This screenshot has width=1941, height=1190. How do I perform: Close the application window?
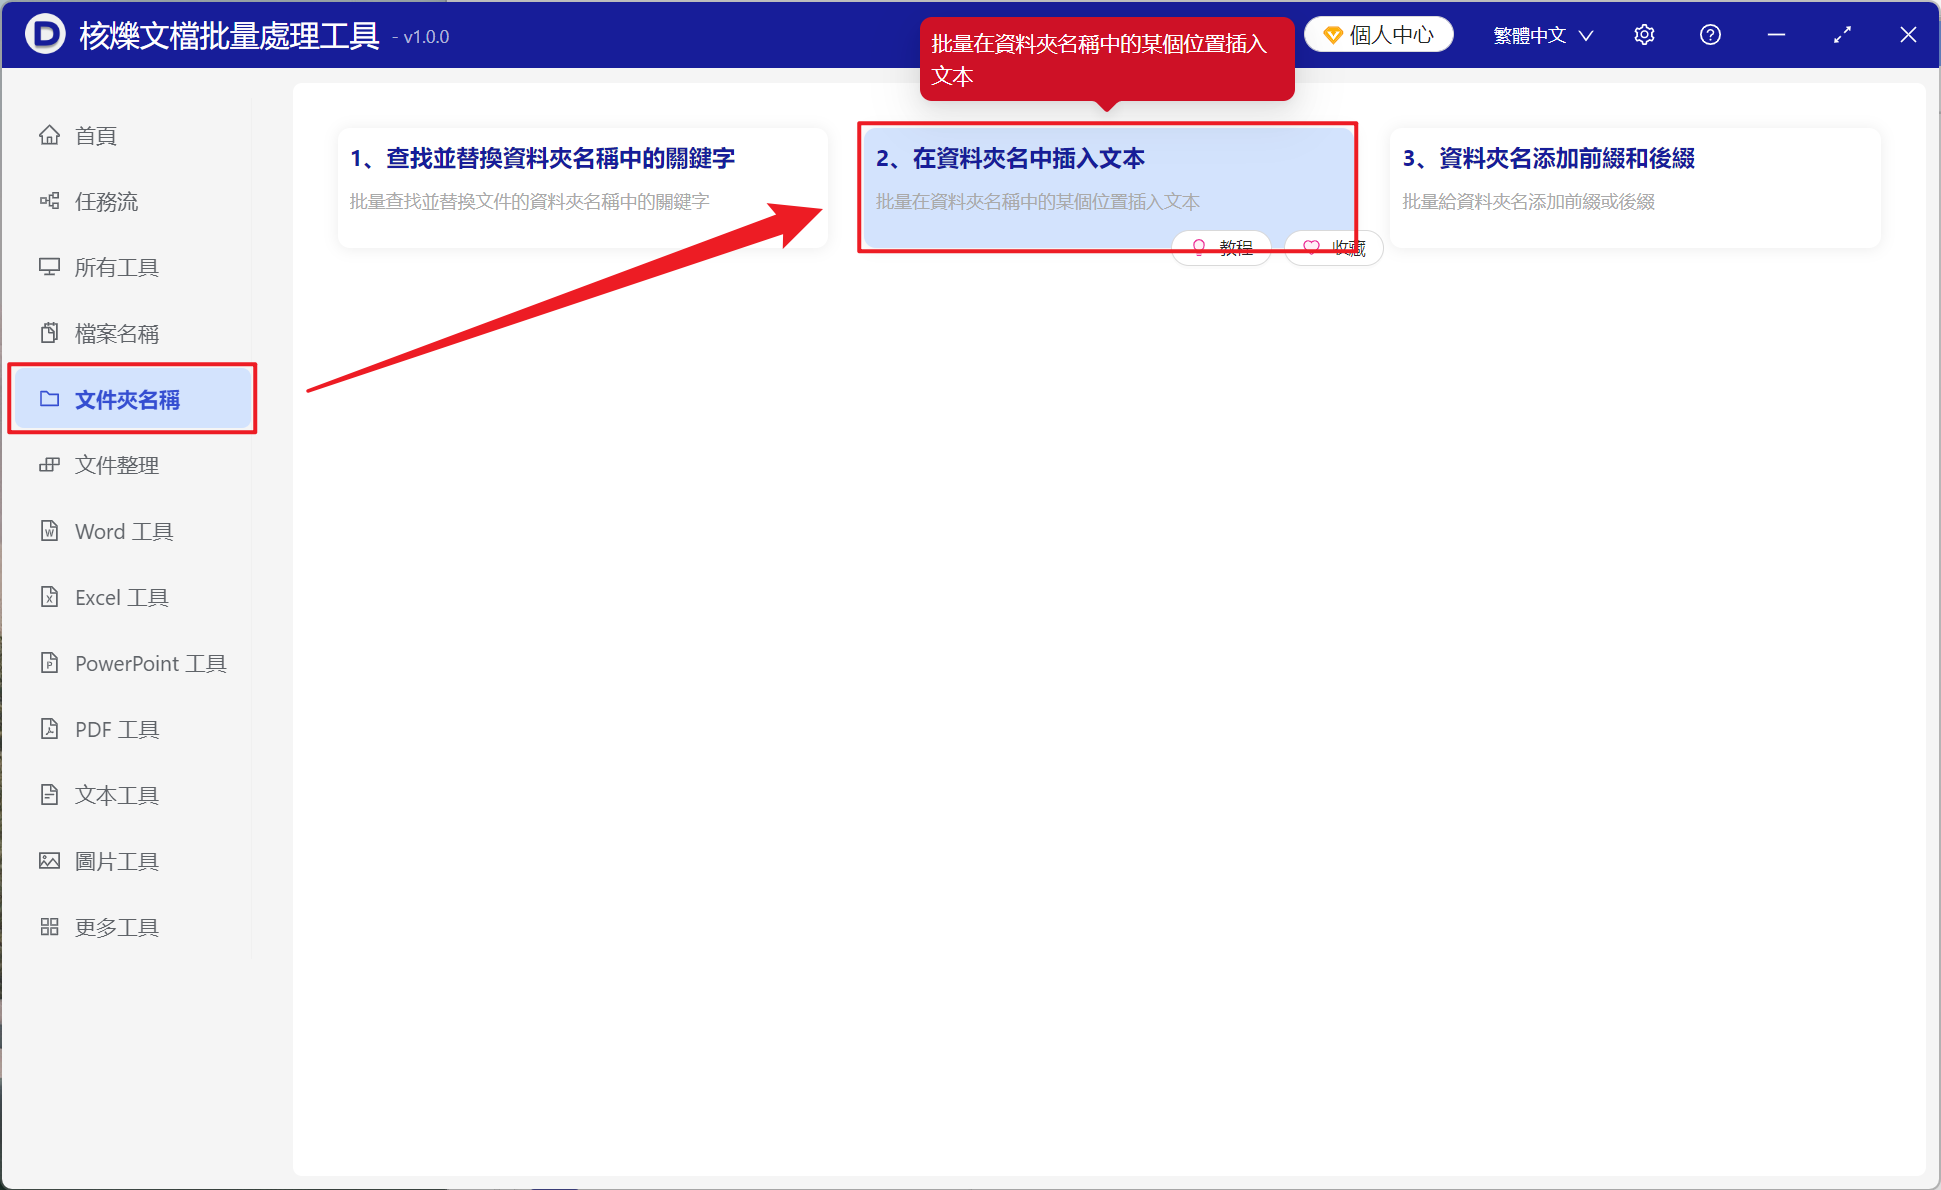pos(1908,35)
